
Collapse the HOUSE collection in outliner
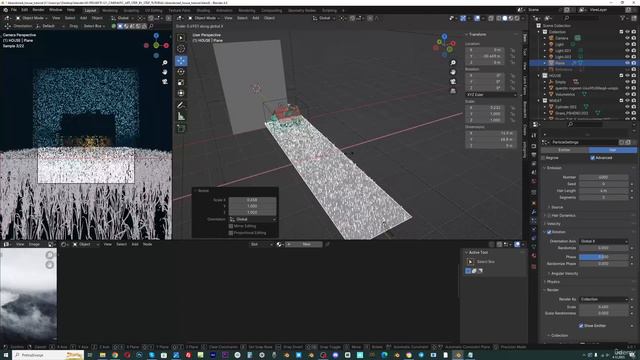click(539, 76)
